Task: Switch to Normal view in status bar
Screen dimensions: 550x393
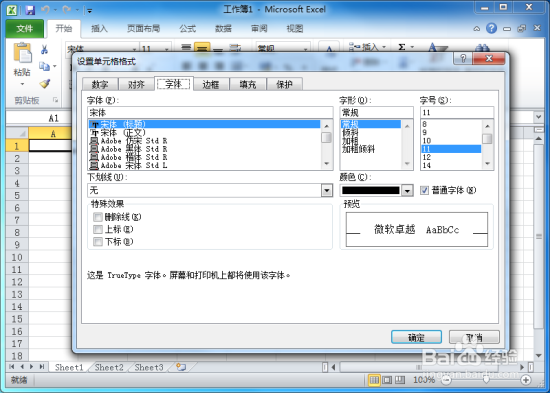Action: (374, 380)
